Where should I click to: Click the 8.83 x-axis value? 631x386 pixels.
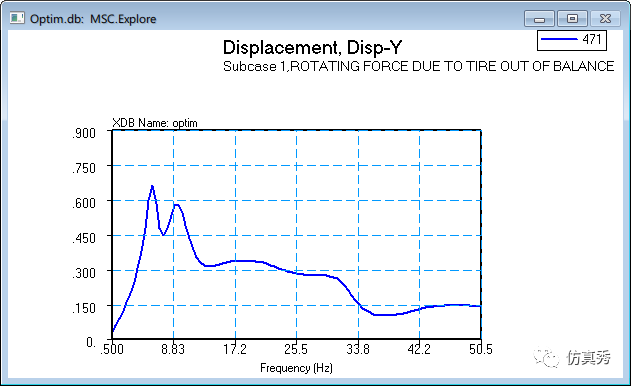[173, 349]
